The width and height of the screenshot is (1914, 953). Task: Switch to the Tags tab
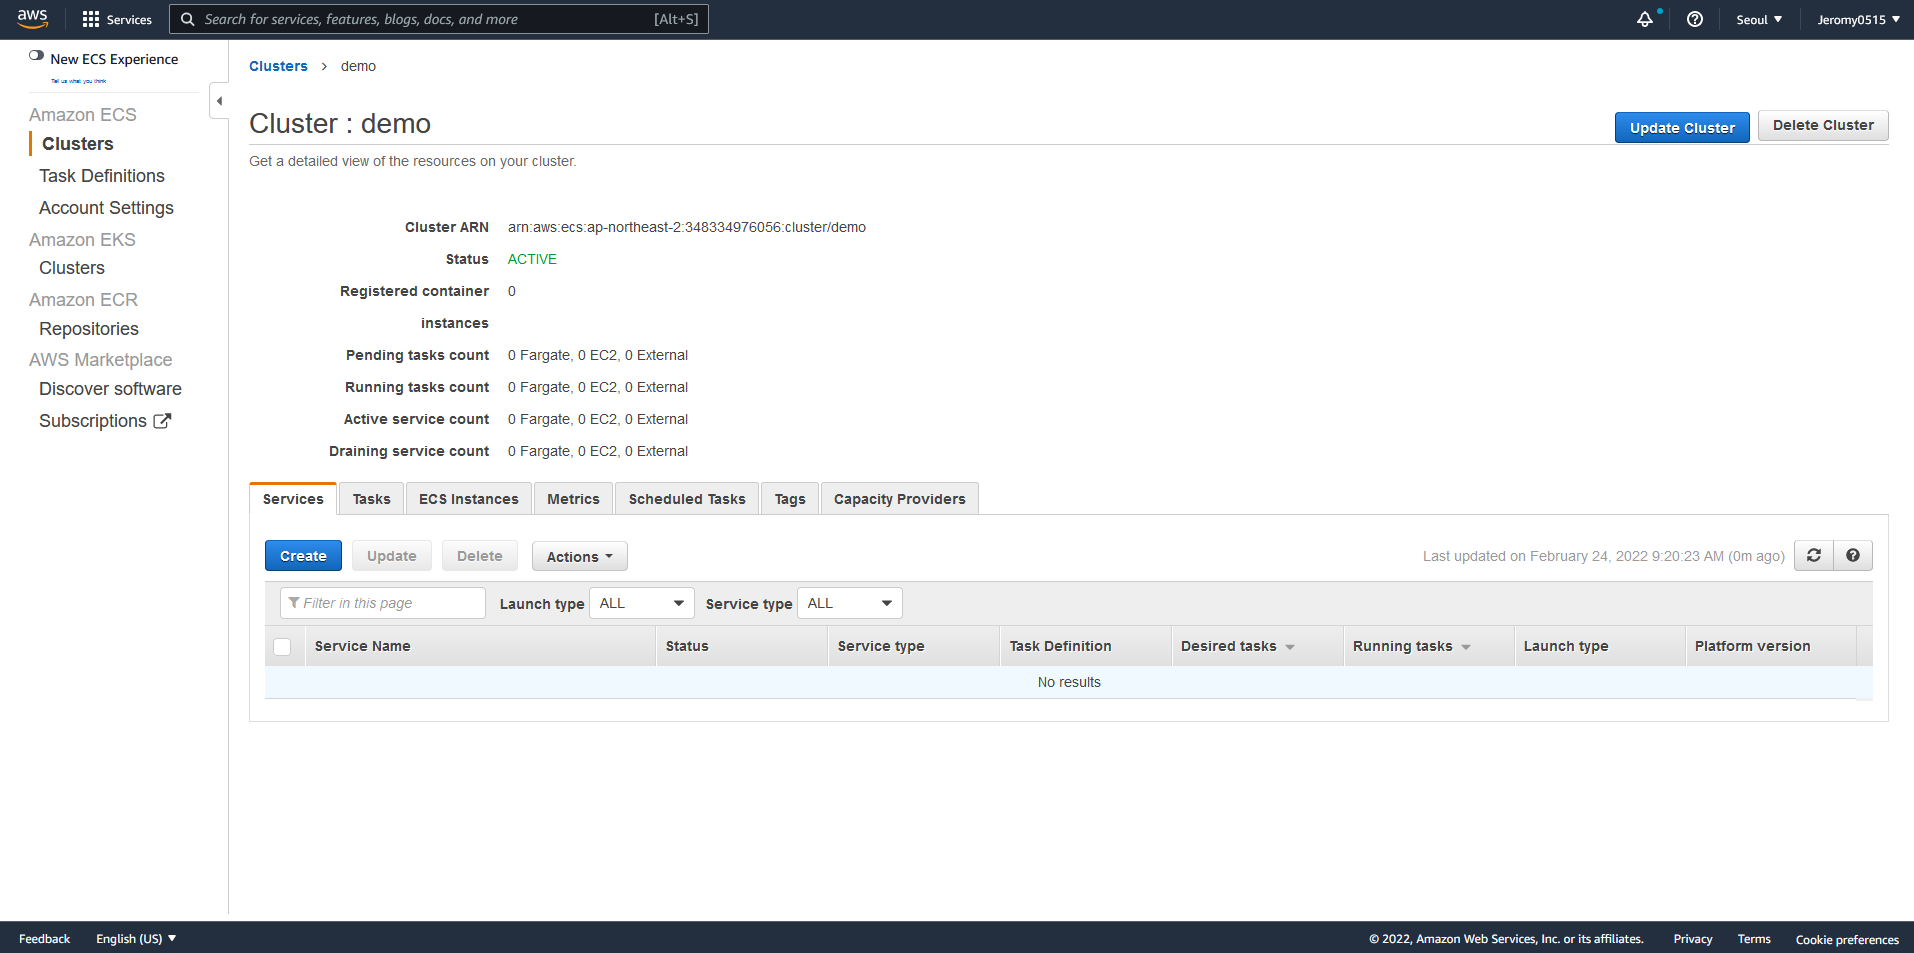[790, 499]
